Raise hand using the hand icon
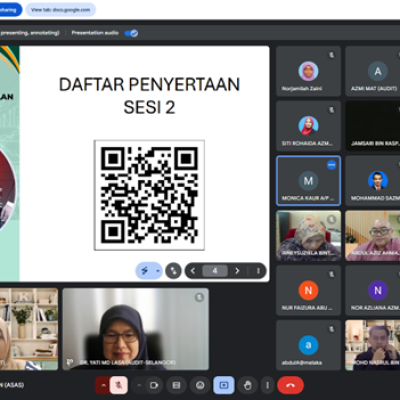This screenshot has height=400, width=400. point(247,385)
